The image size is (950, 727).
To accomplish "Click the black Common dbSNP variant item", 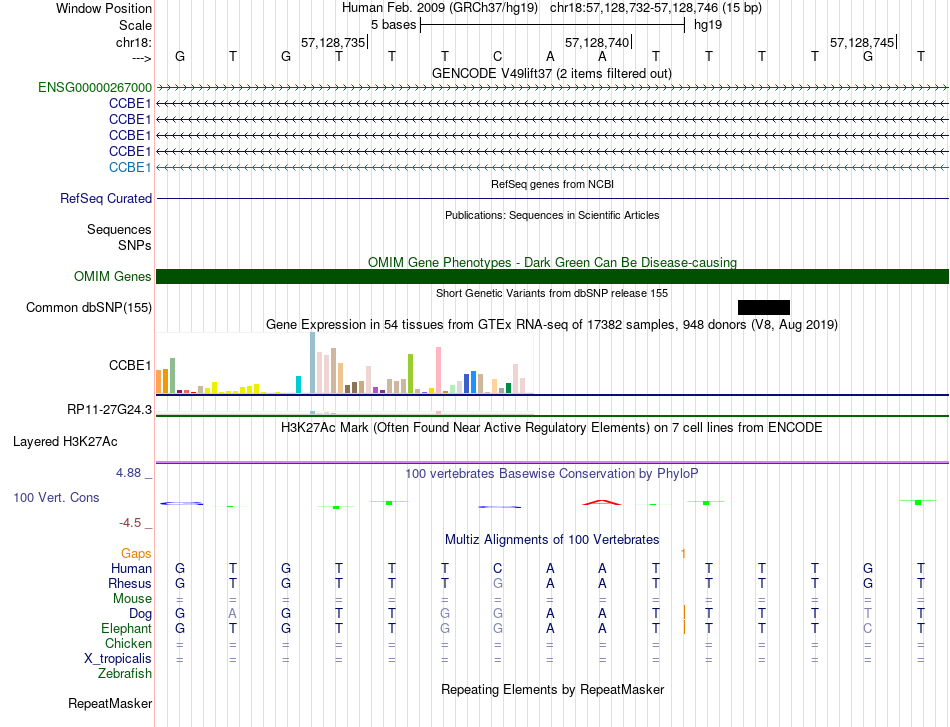I will click(763, 307).
